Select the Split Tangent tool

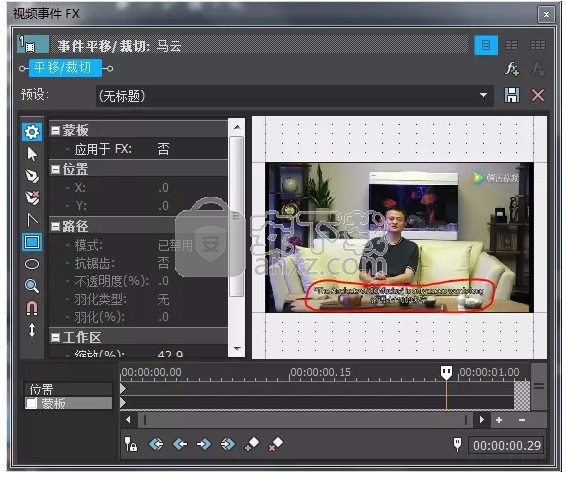[32, 220]
